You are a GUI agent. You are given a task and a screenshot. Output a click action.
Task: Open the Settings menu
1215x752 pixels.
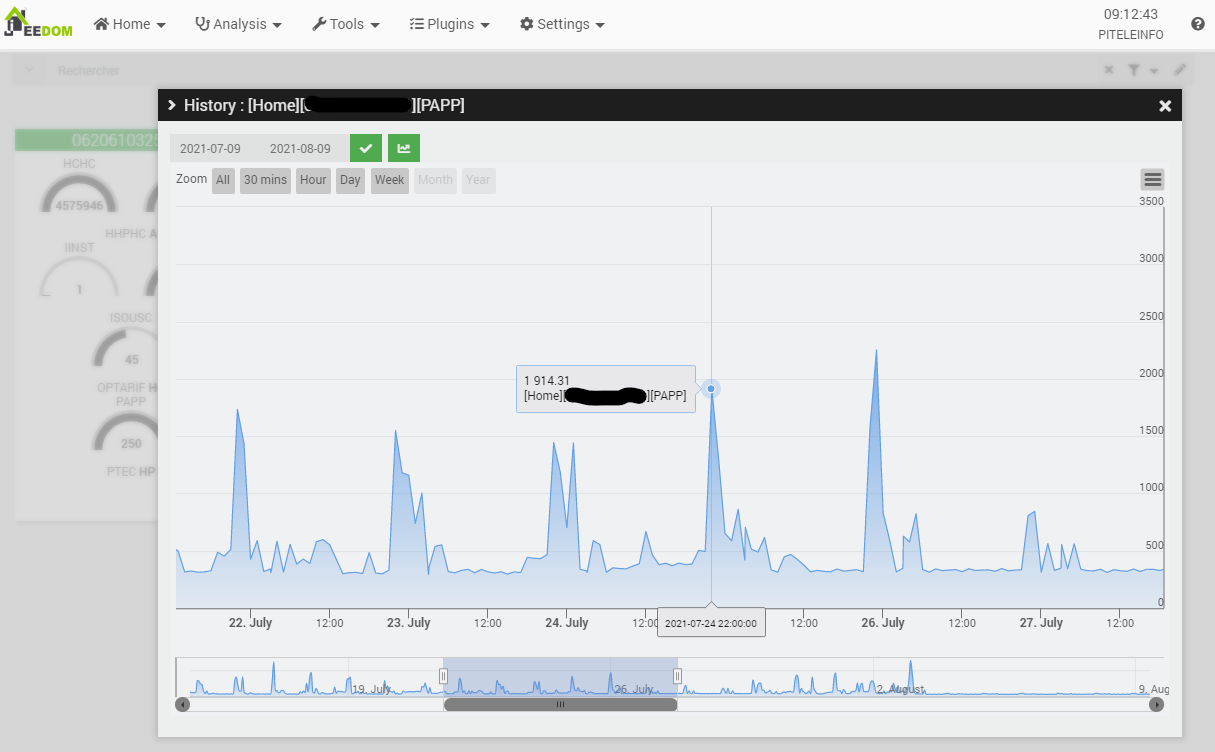point(562,24)
